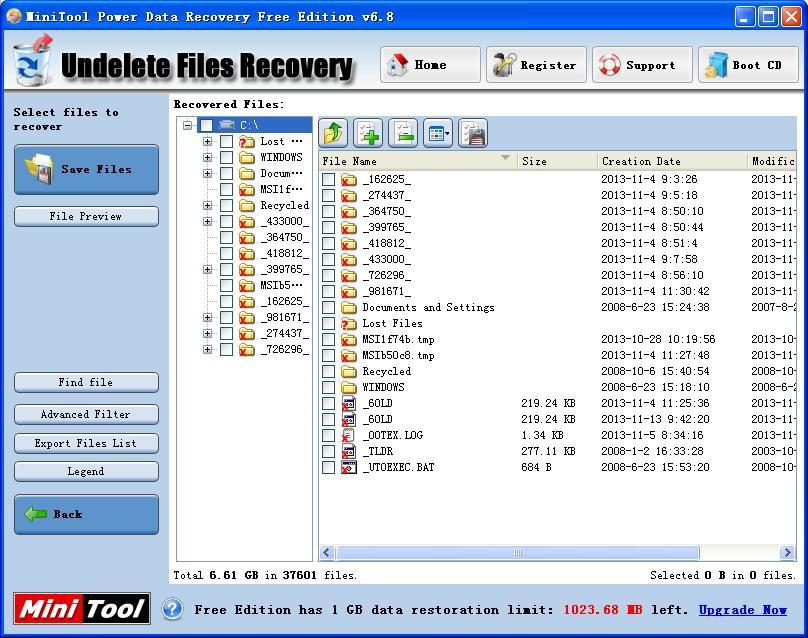Show the Legend

pyautogui.click(x=87, y=472)
